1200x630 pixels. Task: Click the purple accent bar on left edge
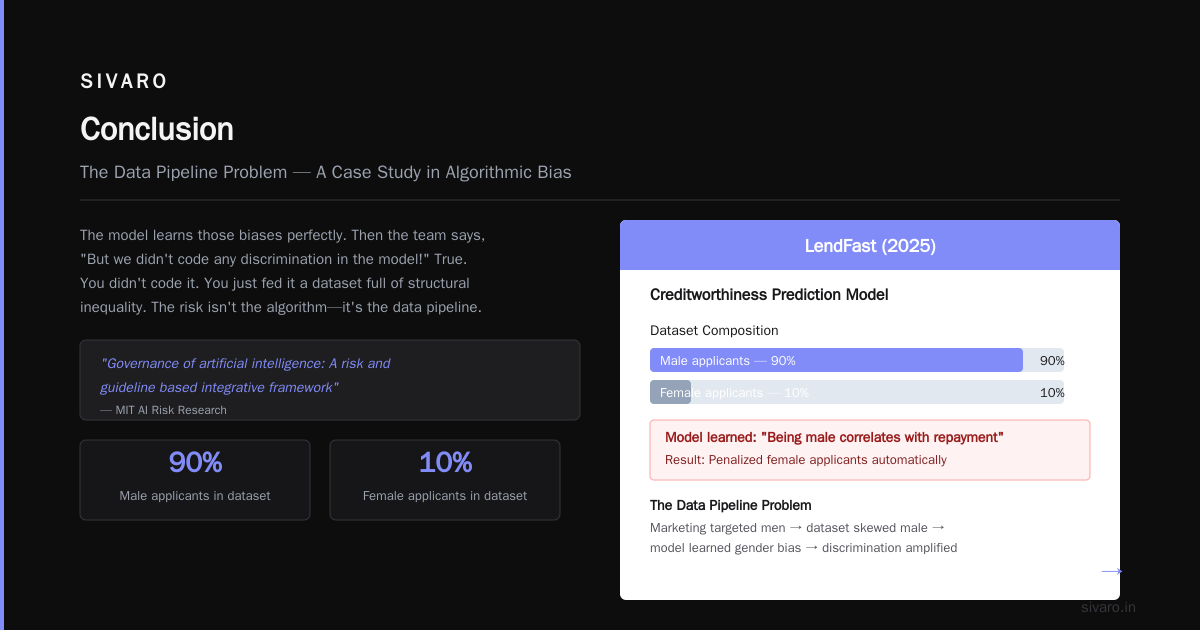[x=2, y=315]
